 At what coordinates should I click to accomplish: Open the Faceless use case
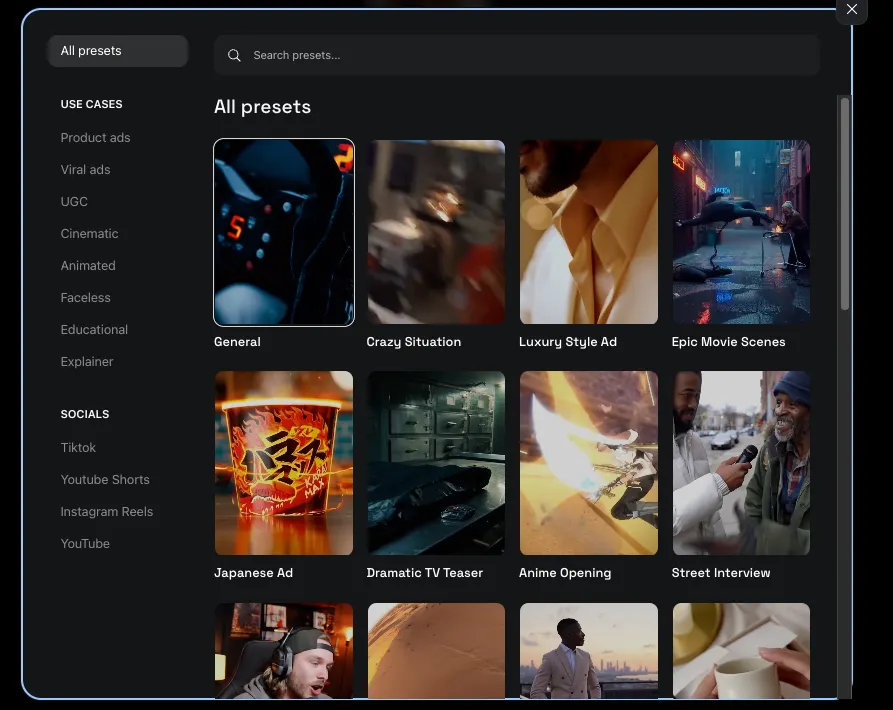85,298
